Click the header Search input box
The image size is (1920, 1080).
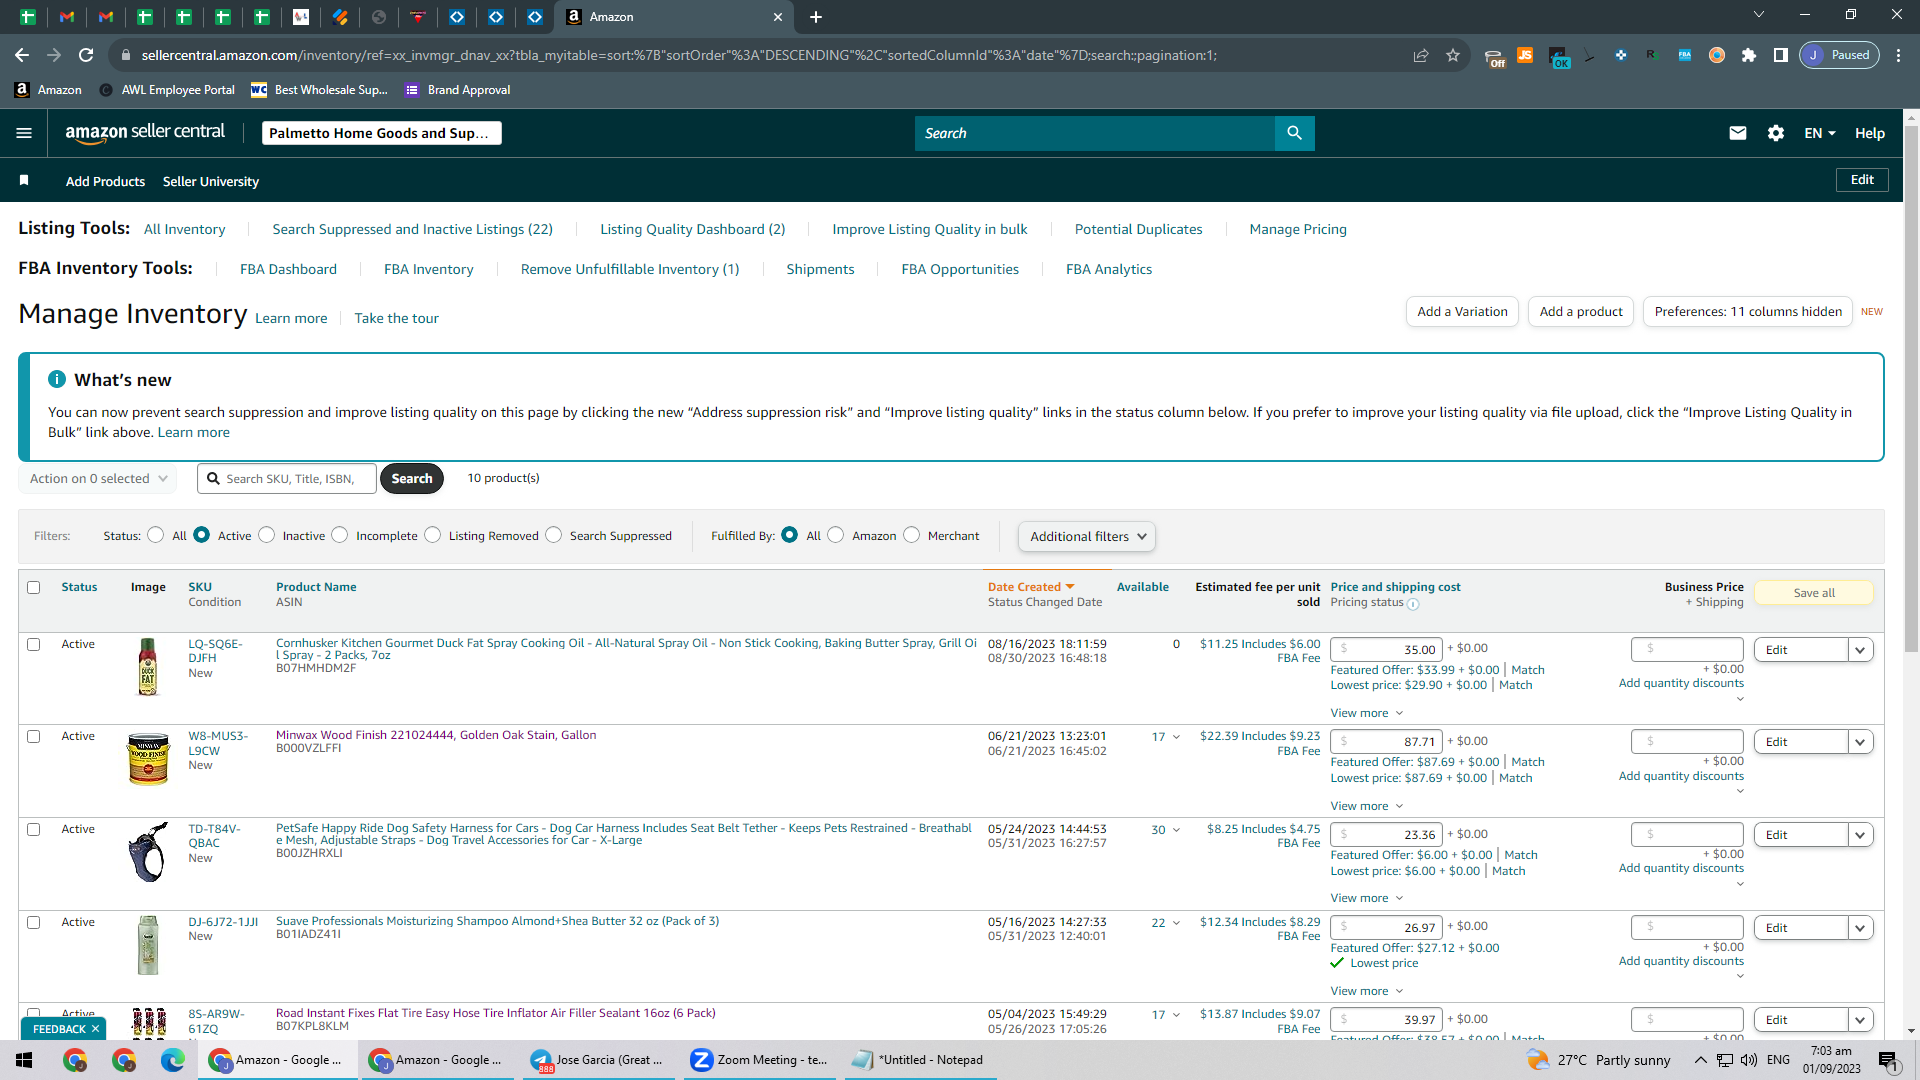coord(1095,133)
